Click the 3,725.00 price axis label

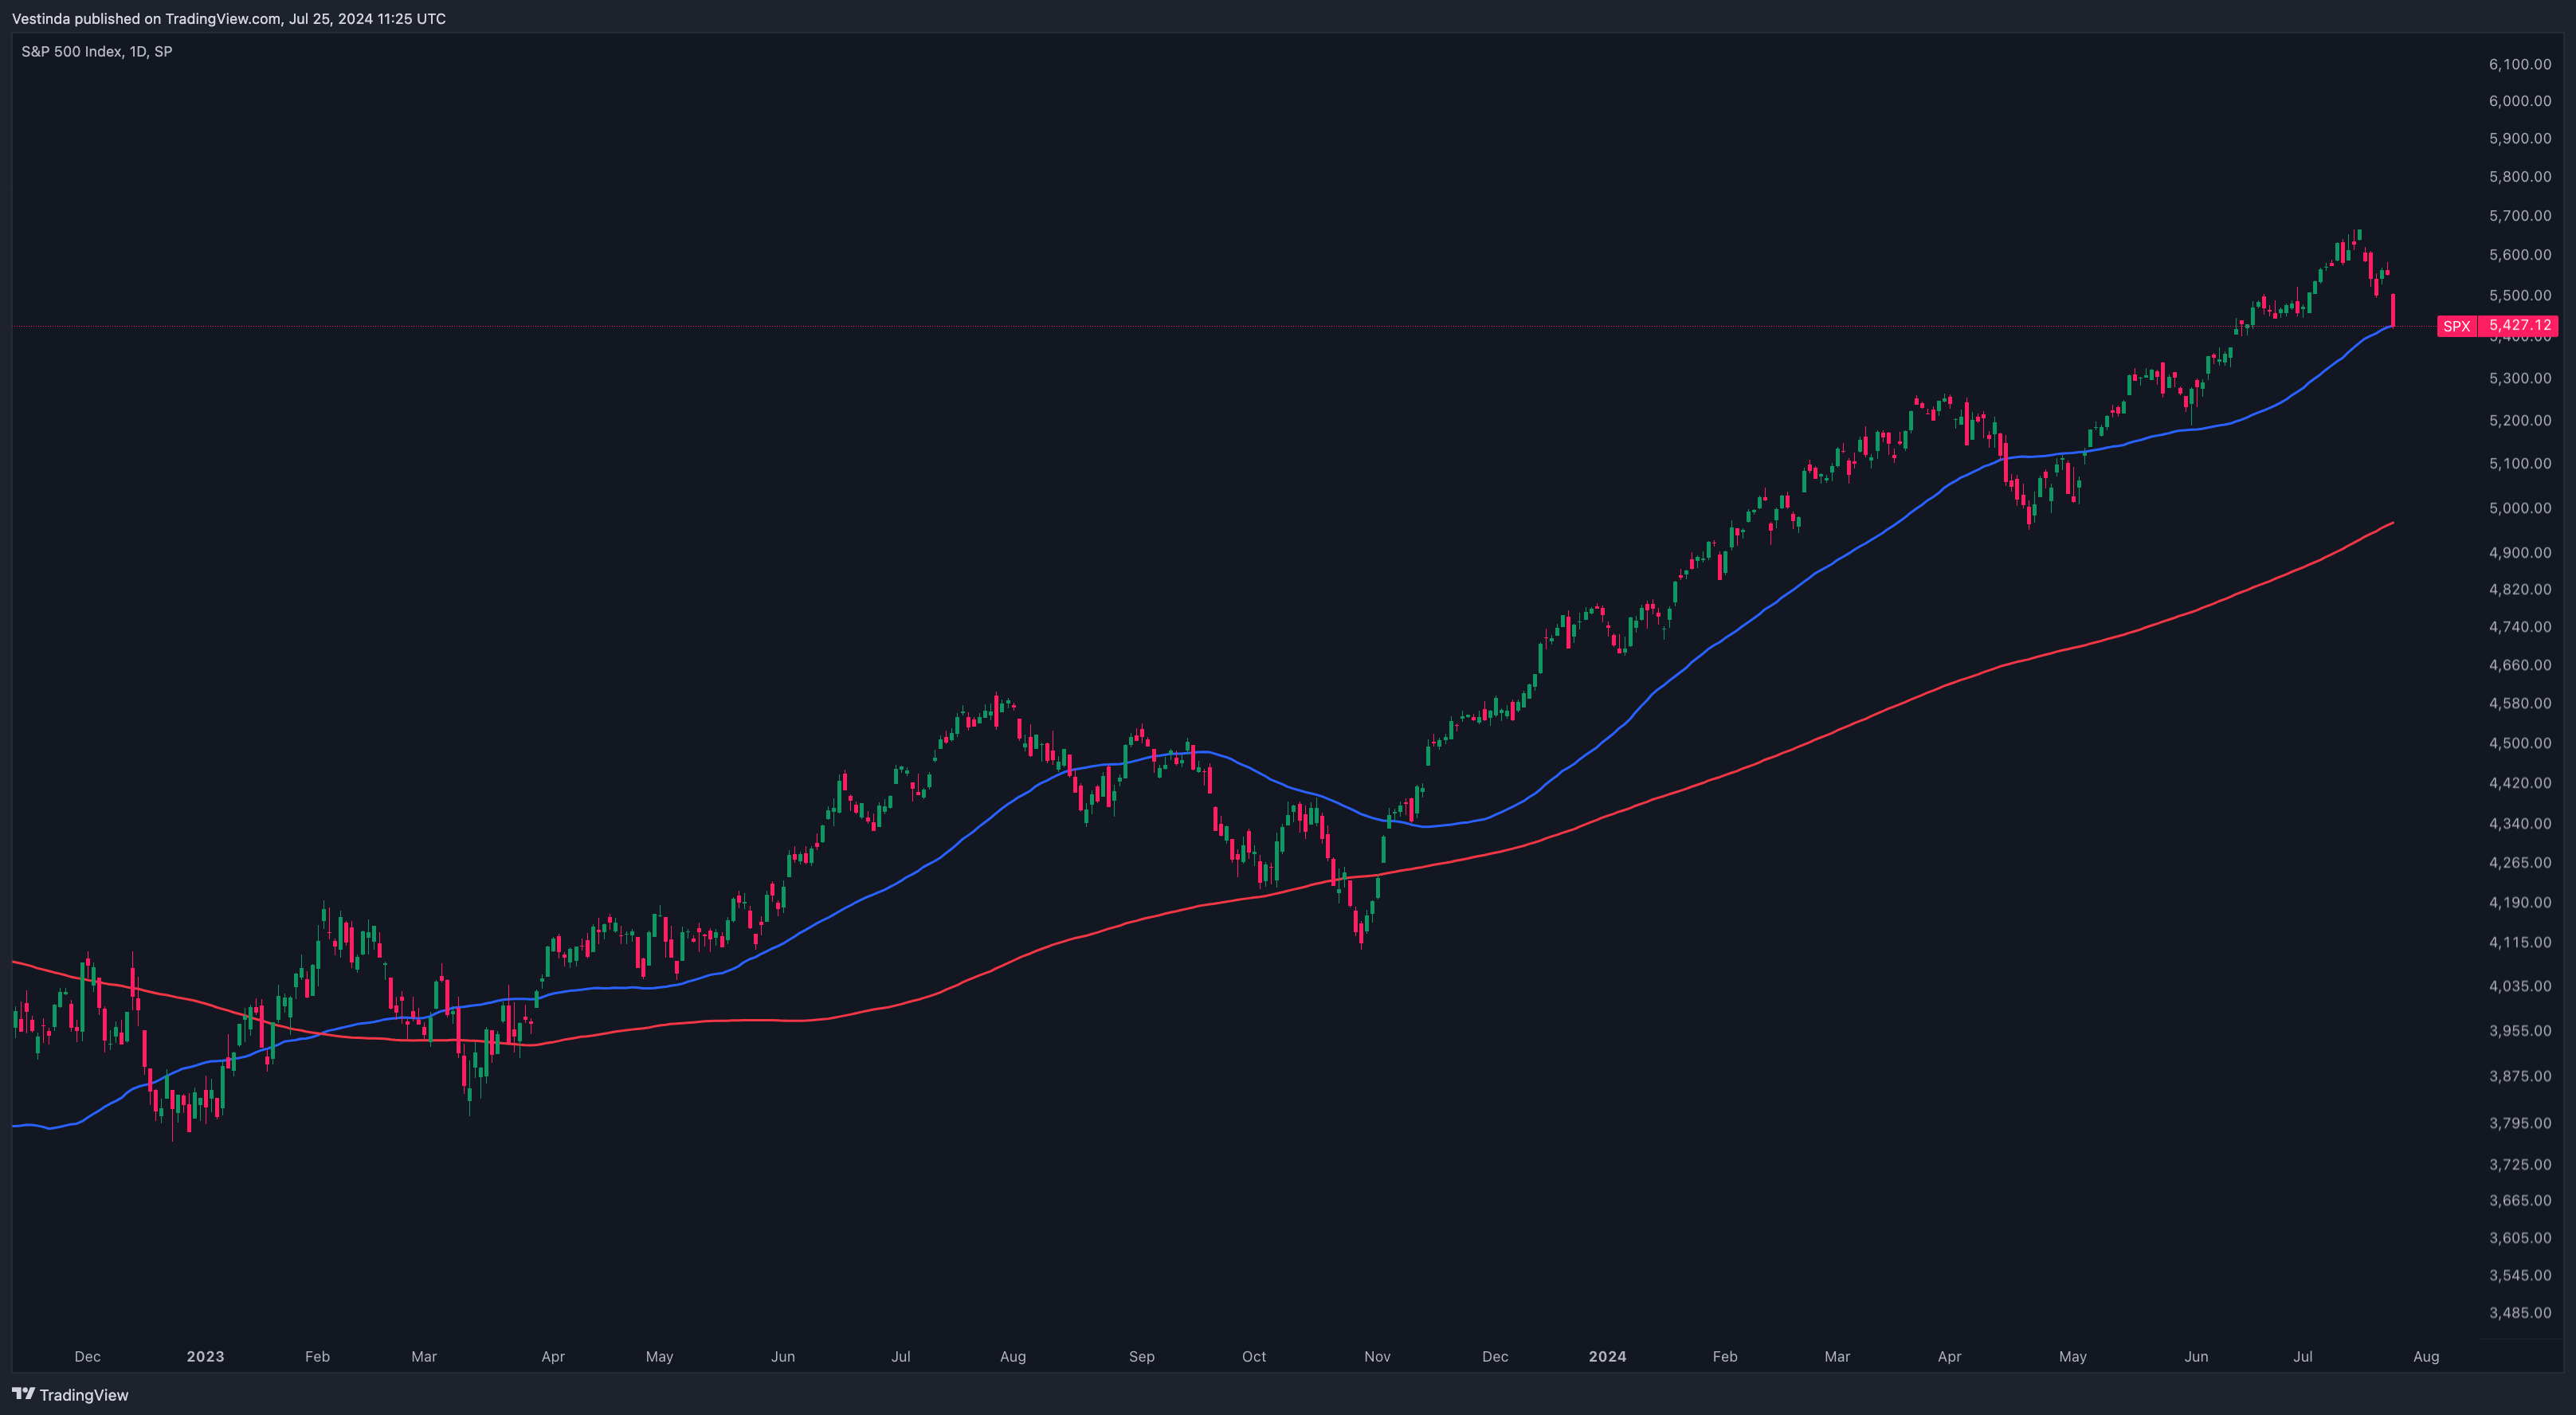[x=2519, y=1164]
